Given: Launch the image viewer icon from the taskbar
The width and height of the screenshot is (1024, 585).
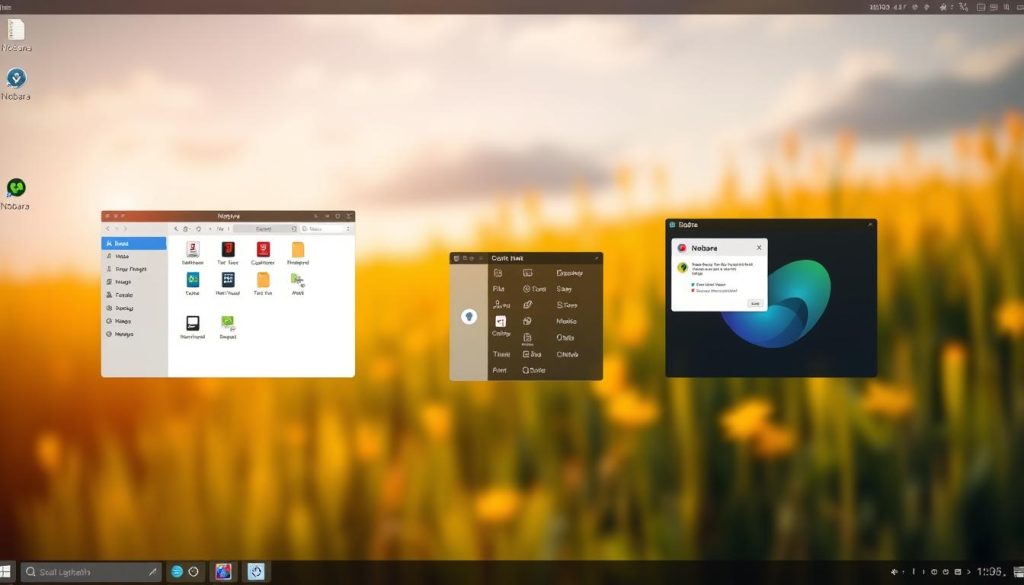Looking at the screenshot, I should (x=223, y=571).
